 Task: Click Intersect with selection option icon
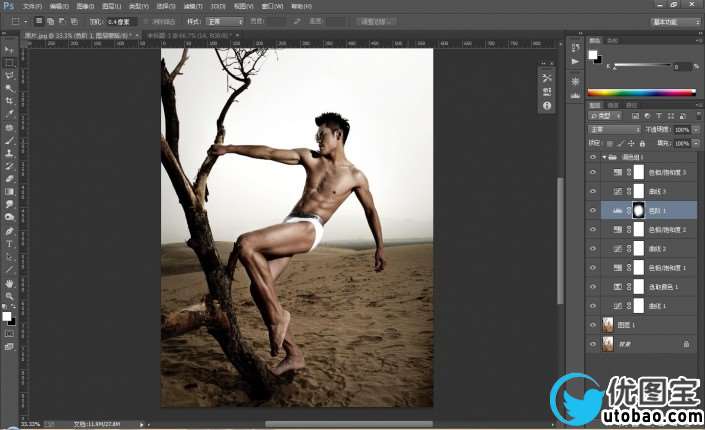click(74, 21)
